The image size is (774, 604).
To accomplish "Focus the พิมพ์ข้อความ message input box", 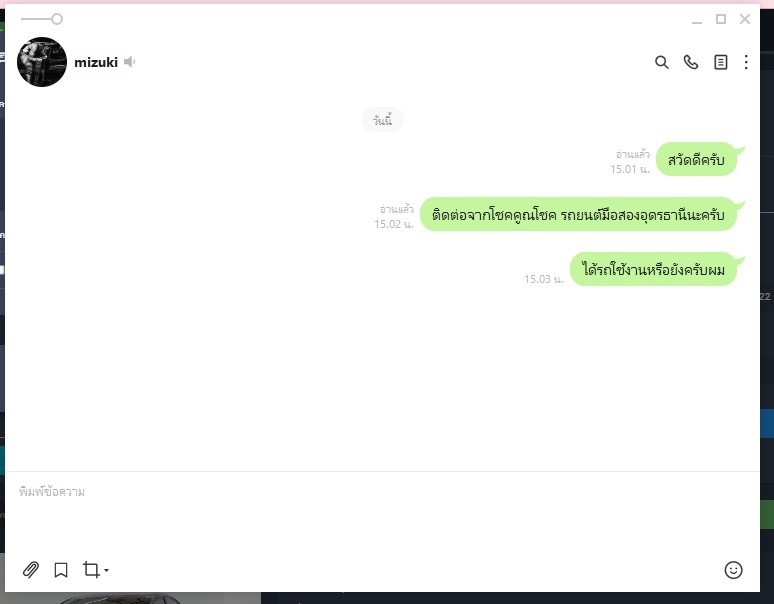I will coord(382,513).
